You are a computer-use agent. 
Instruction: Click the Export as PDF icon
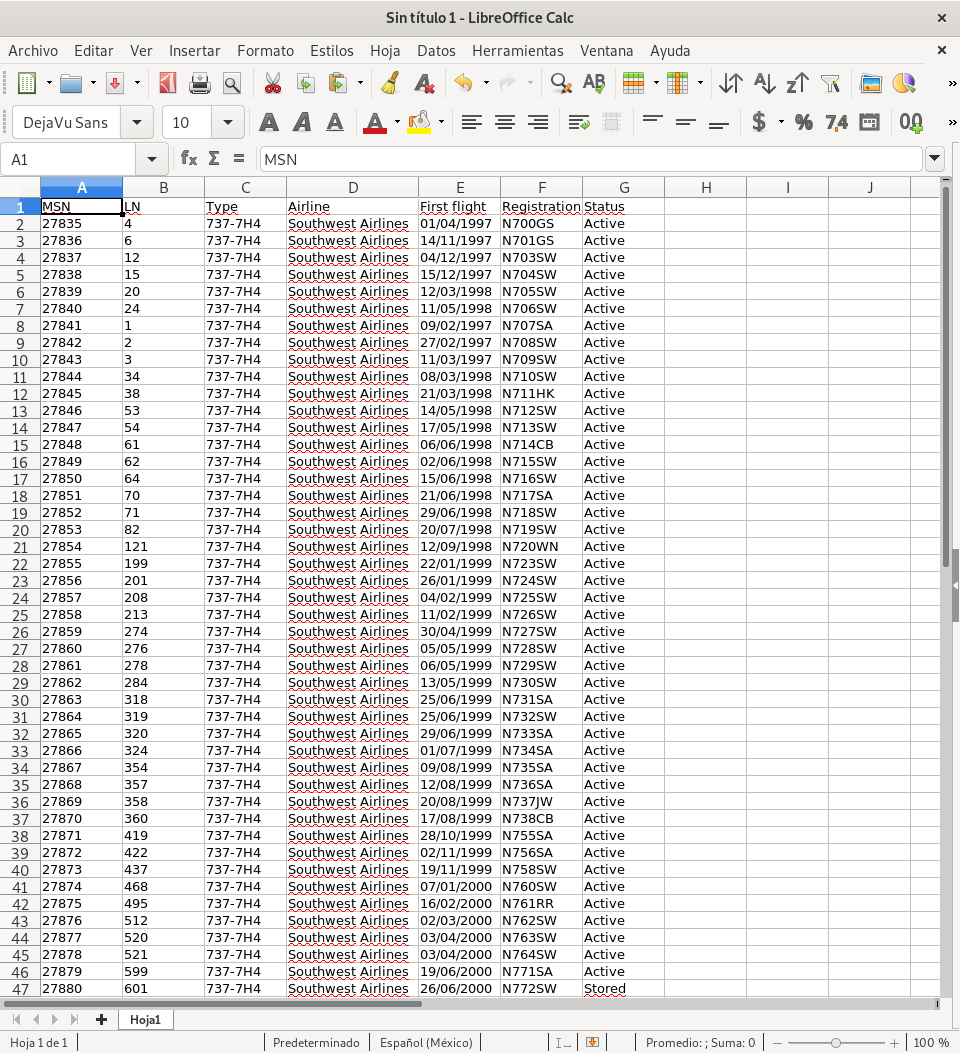[167, 84]
